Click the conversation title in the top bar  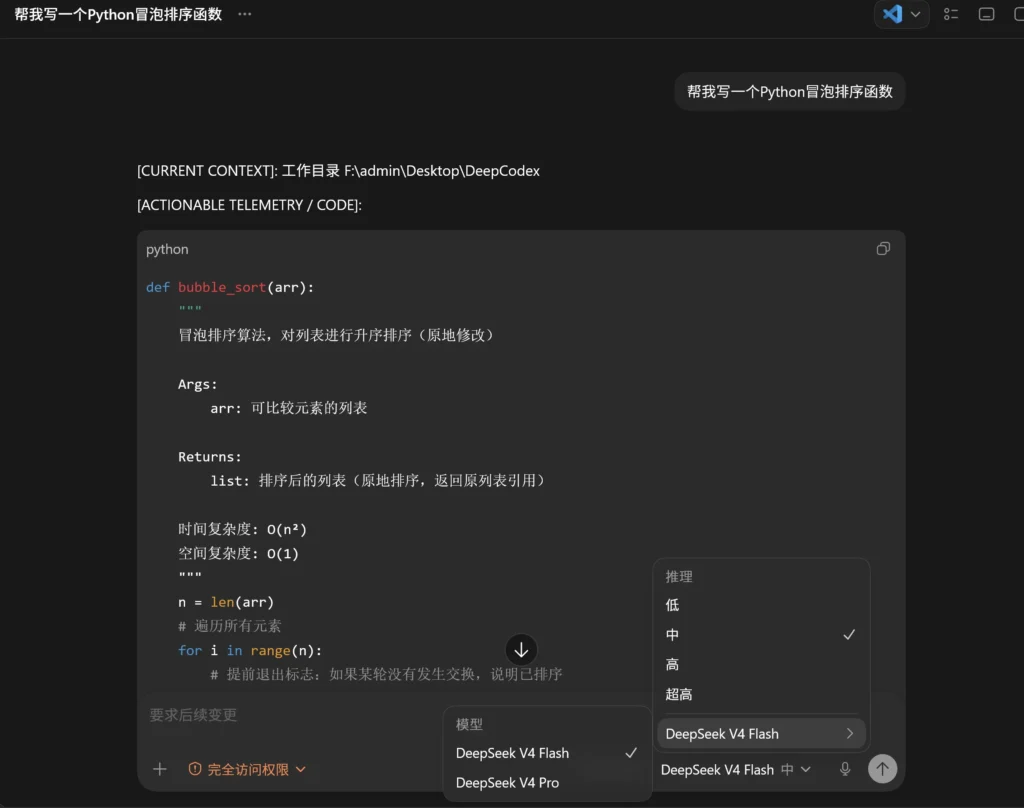point(118,14)
